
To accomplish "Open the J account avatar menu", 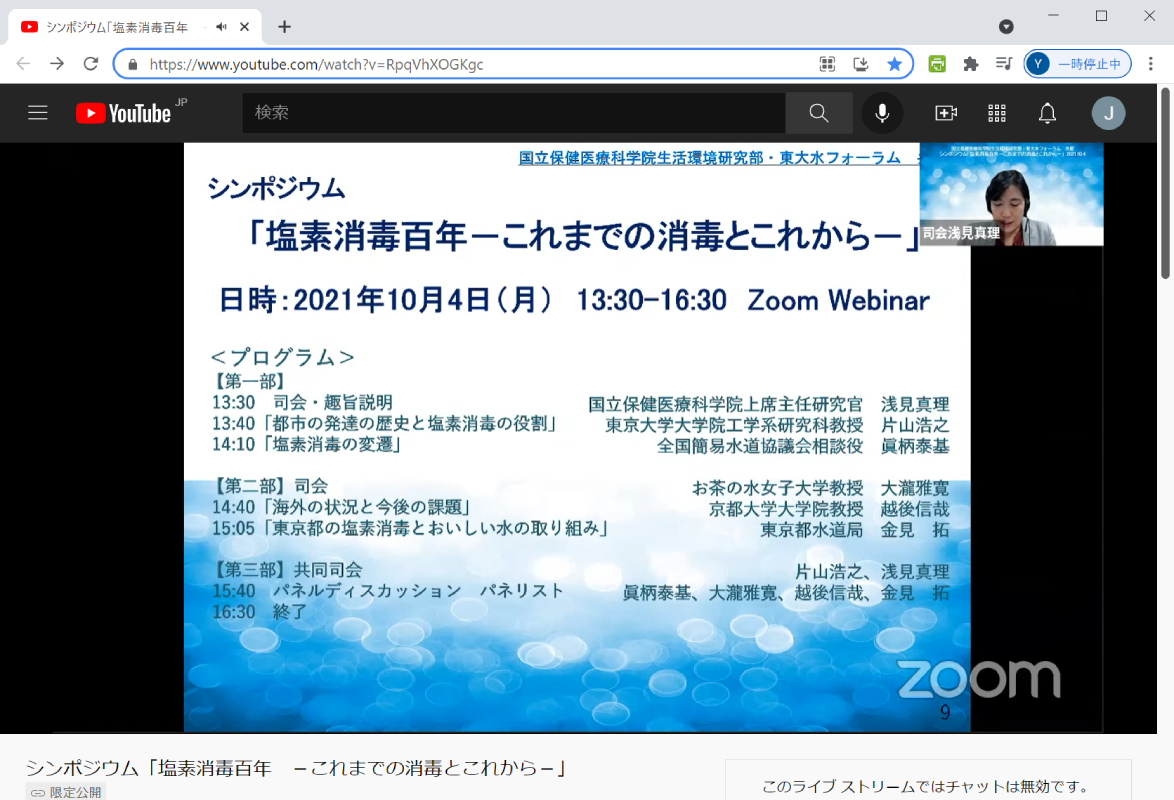I will pos(1108,113).
